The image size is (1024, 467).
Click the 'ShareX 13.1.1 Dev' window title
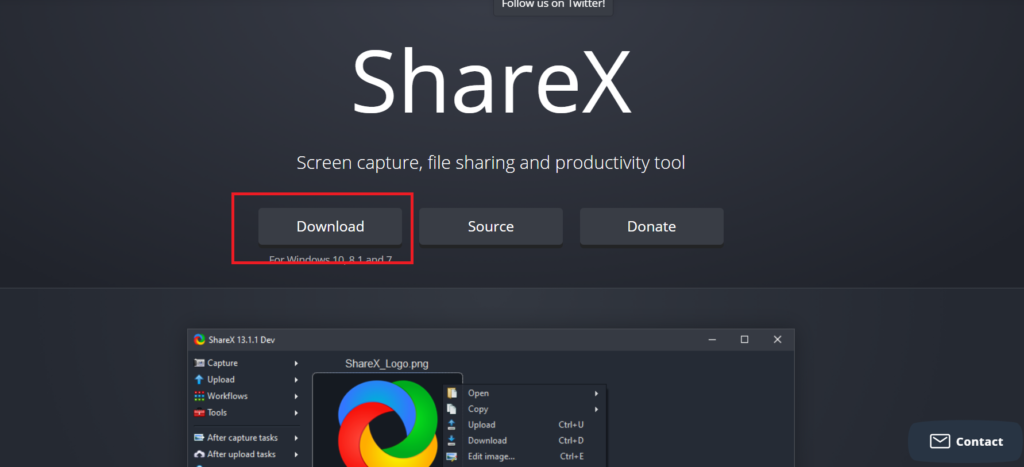click(242, 340)
